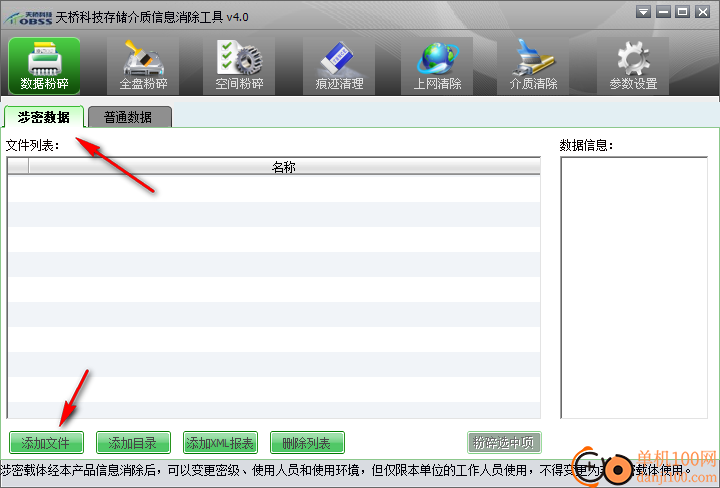Minimize the window
720x488 pixels.
pos(663,12)
